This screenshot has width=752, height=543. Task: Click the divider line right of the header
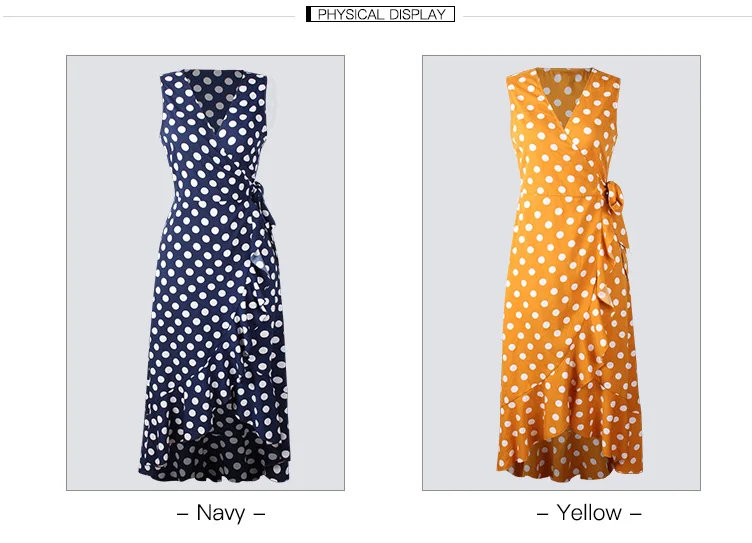click(x=607, y=17)
